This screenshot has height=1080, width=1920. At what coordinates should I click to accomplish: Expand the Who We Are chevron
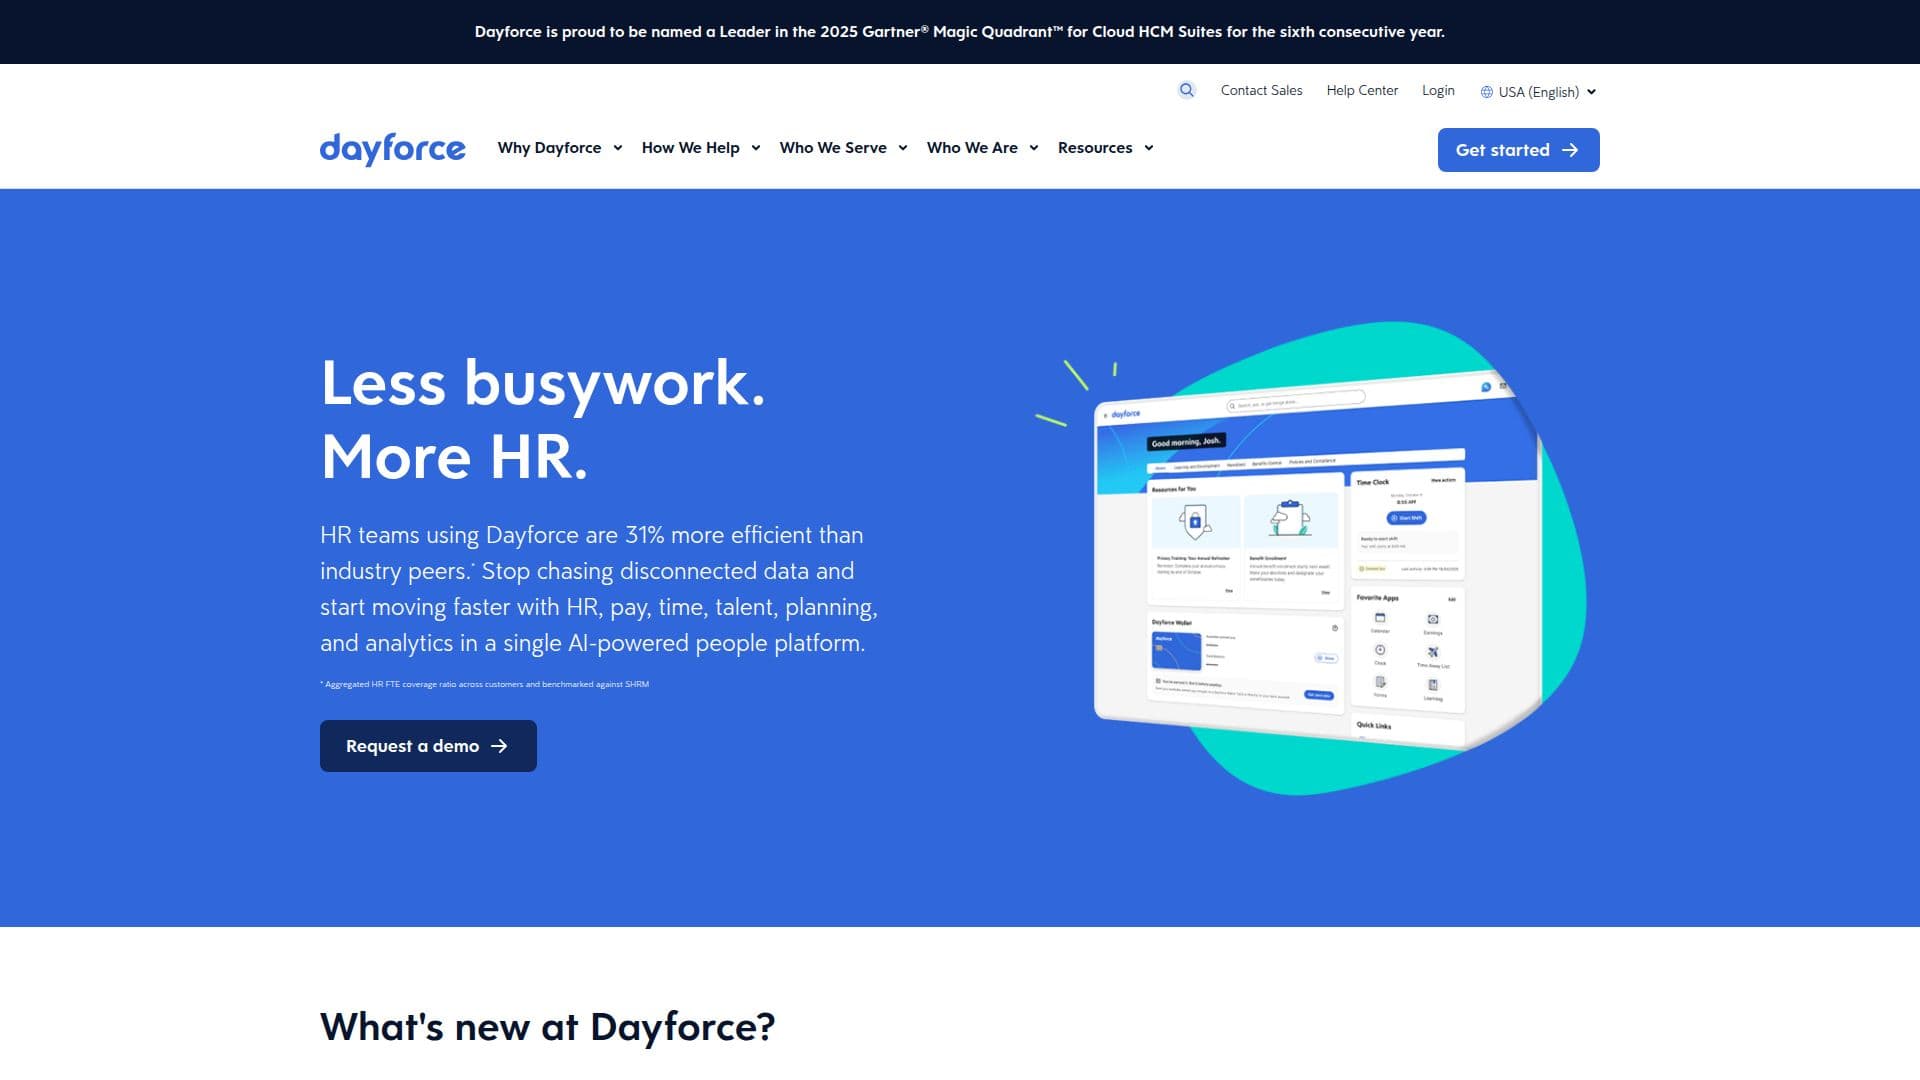coord(1034,148)
